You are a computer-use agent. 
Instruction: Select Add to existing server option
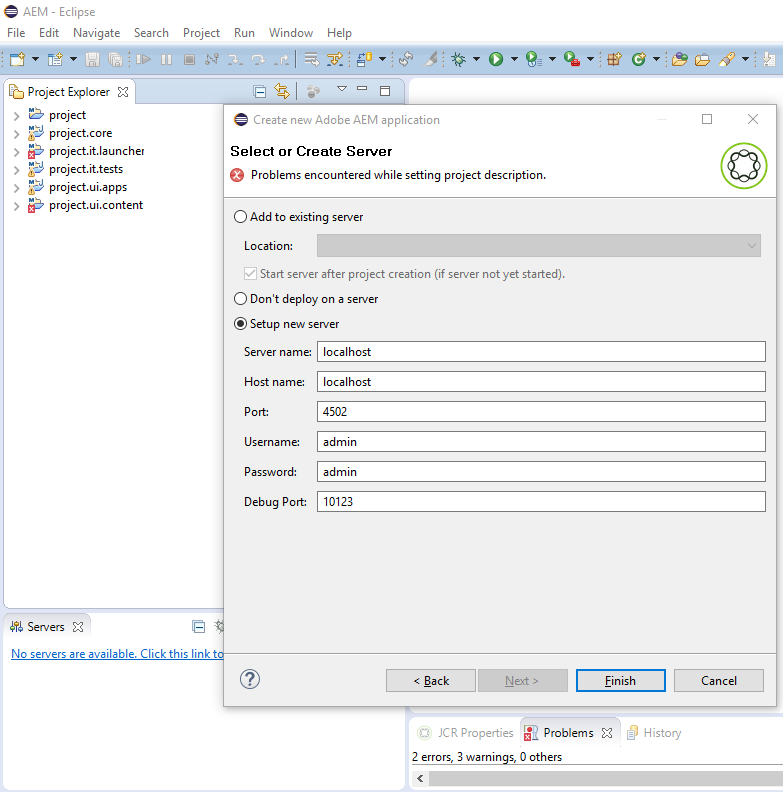pos(240,217)
